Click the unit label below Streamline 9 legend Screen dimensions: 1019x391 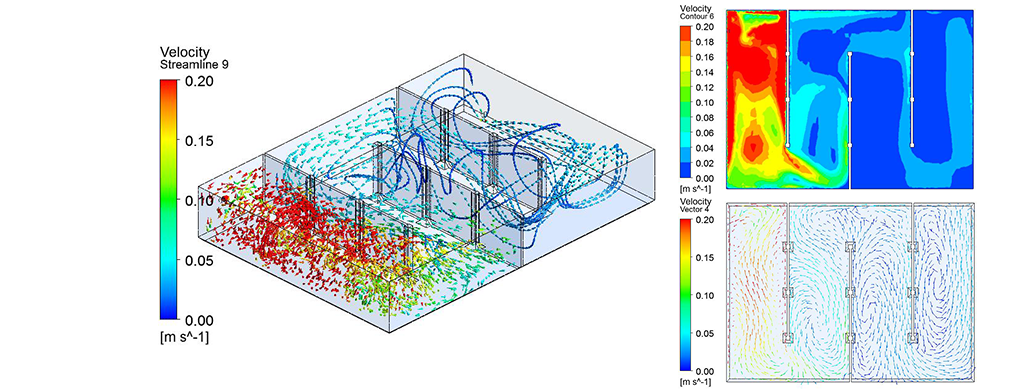pyautogui.click(x=184, y=337)
